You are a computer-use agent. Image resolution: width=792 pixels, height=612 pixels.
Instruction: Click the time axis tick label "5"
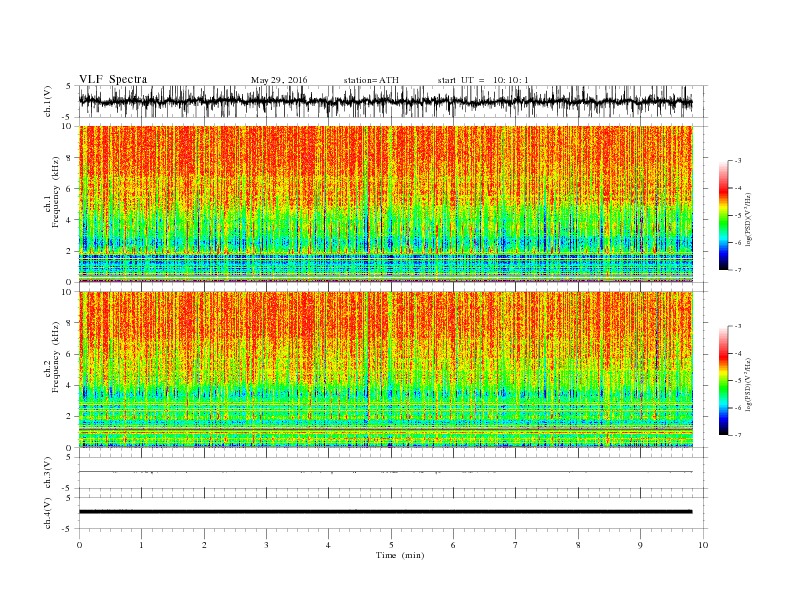[391, 545]
